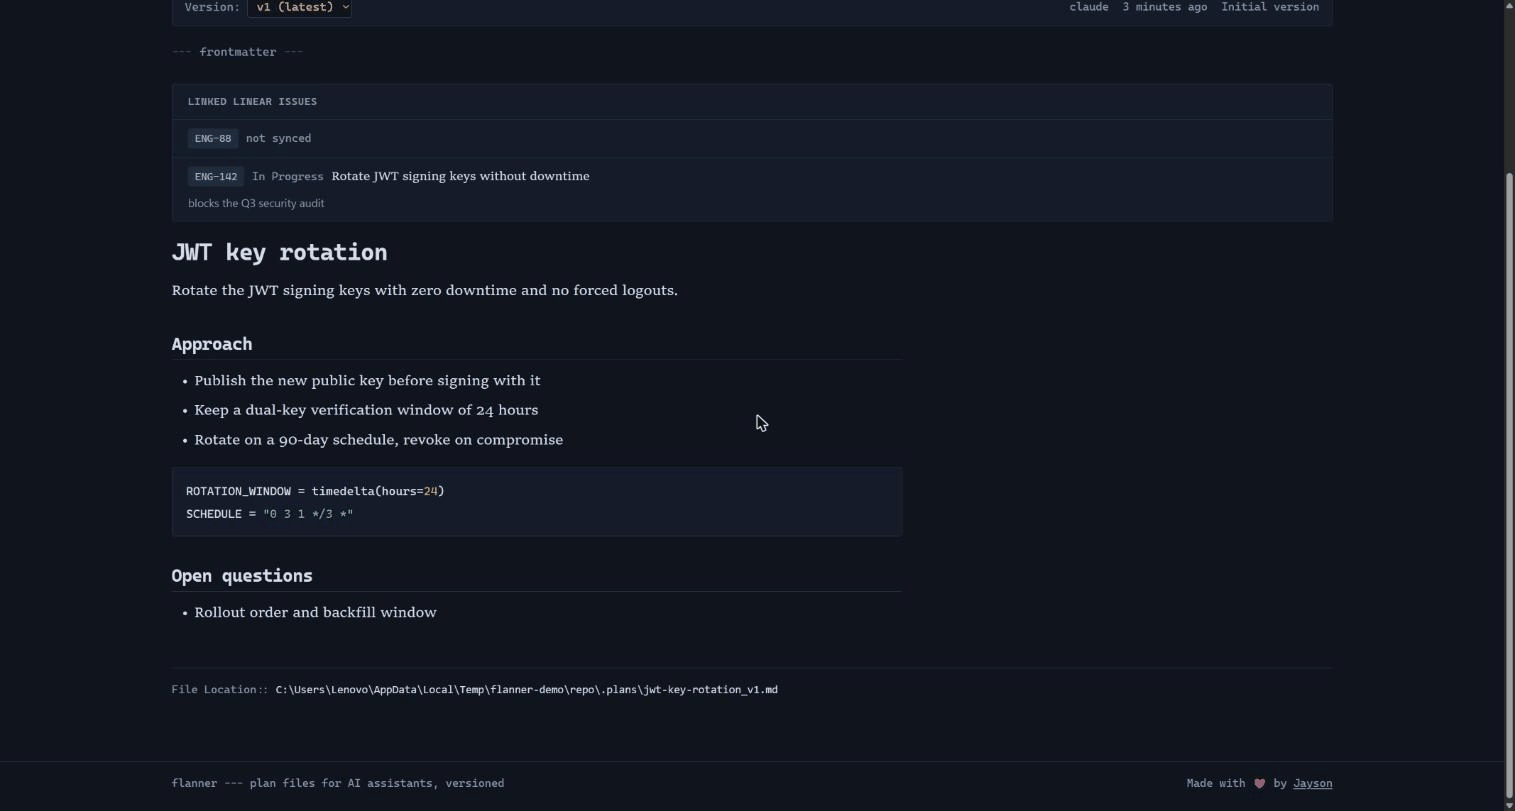Viewport: 1515px width, 811px height.
Task: Click the 'not synced' status text
Action: coord(278,138)
